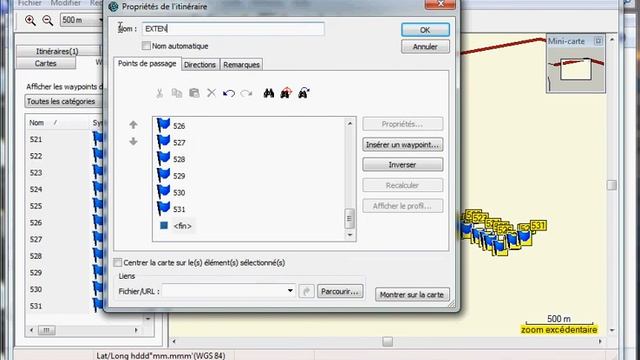Click the left panel horizontal scrollbar thumb

[47, 330]
